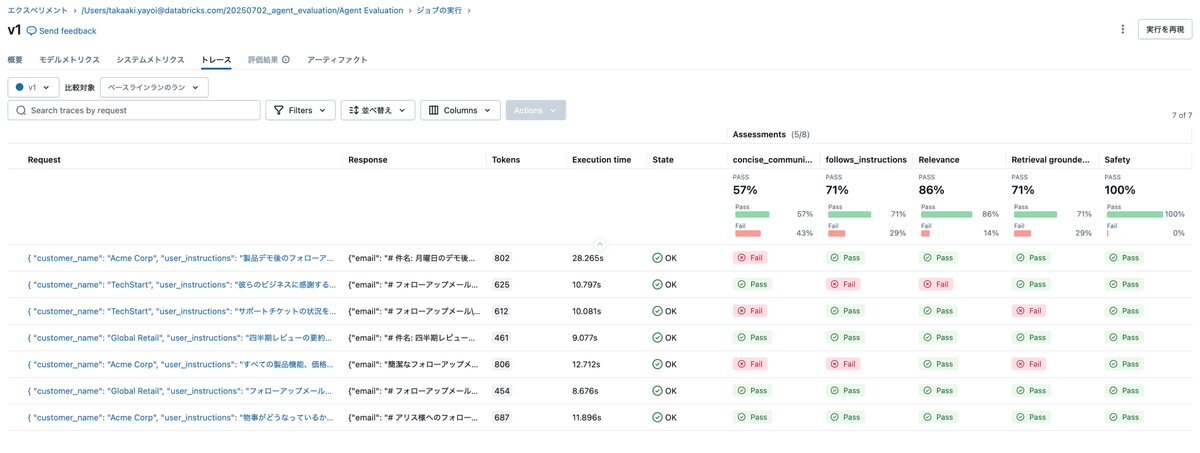Viewport: 1200px width, 453px height.
Task: Open follows_instructions Fail badge in 806-token row
Action: (844, 364)
